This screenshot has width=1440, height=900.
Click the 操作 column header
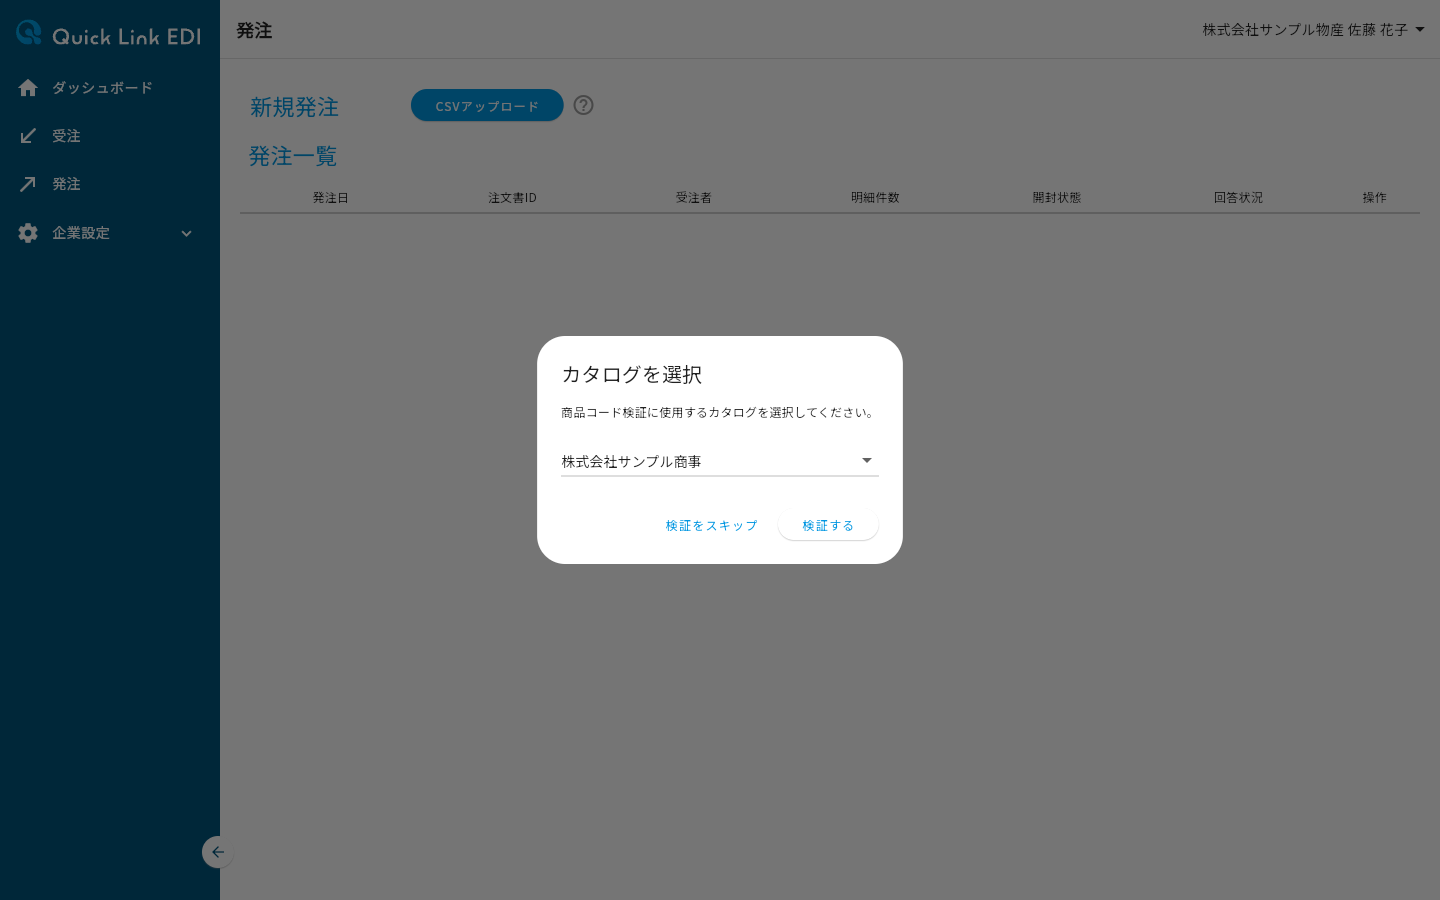pyautogui.click(x=1375, y=198)
